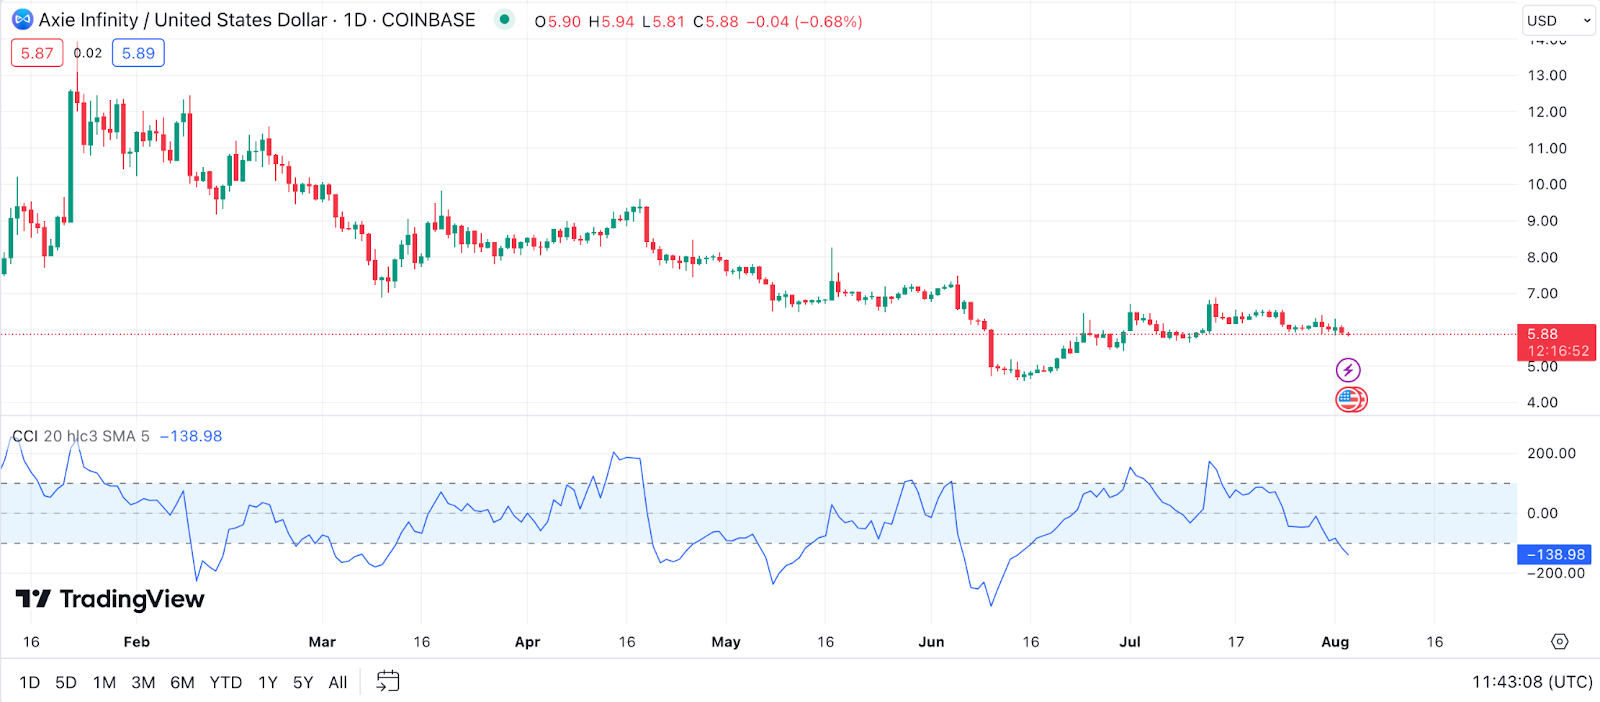Click the TradingView logo

coord(110,599)
